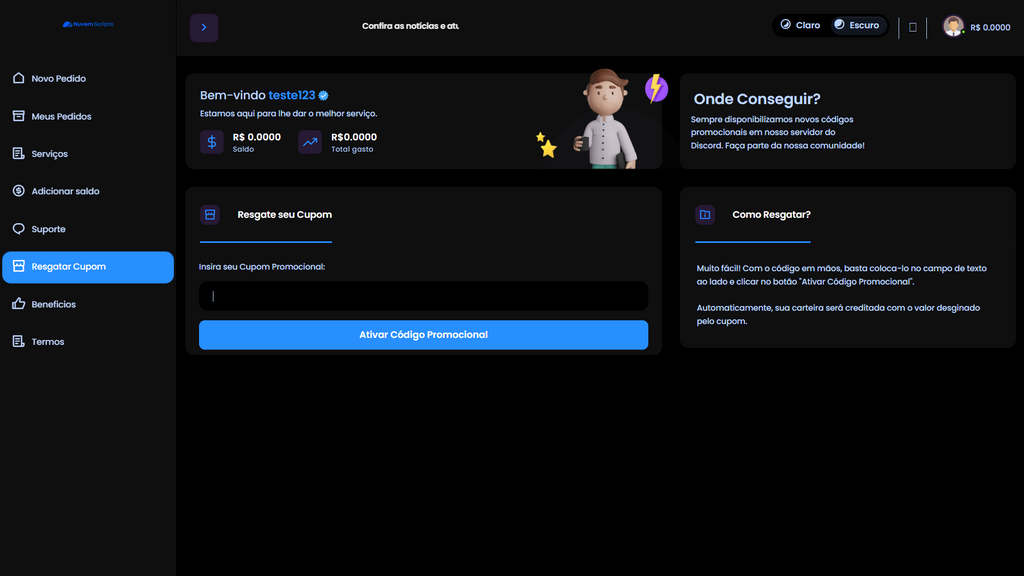This screenshot has width=1024, height=576.
Task: Collapse sidebar with the arrow button
Action: coord(204,28)
